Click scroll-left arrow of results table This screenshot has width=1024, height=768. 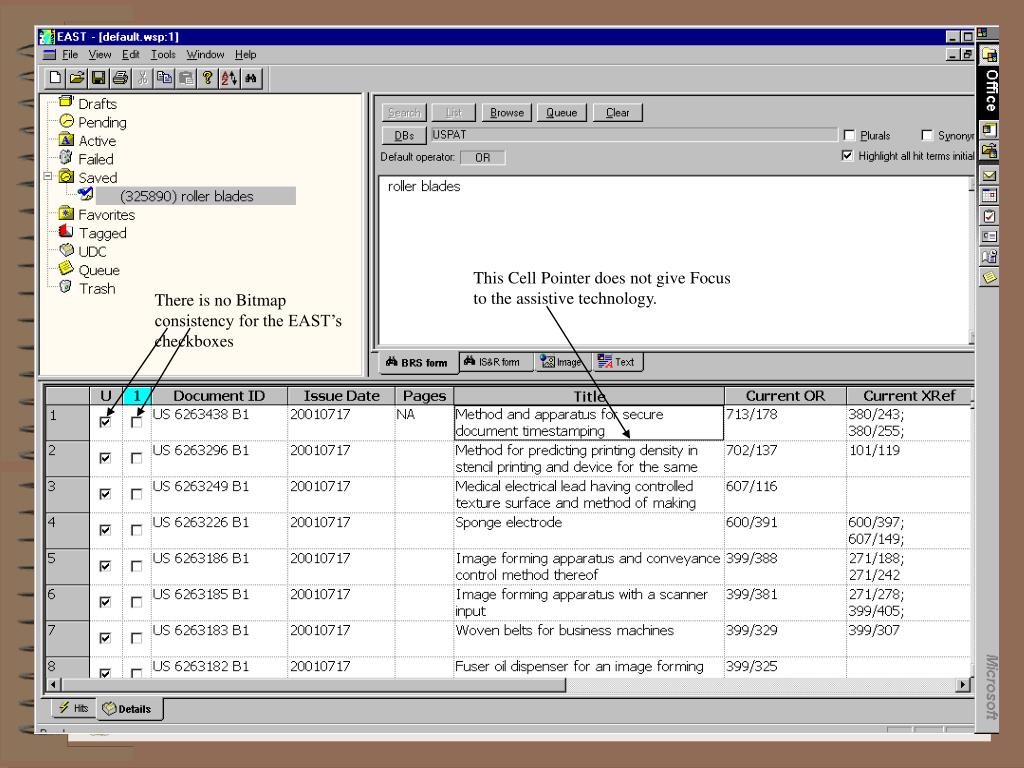point(54,685)
